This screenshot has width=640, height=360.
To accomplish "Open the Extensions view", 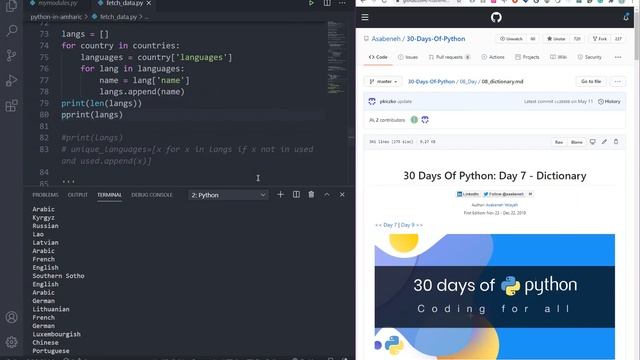I will [x=11, y=106].
